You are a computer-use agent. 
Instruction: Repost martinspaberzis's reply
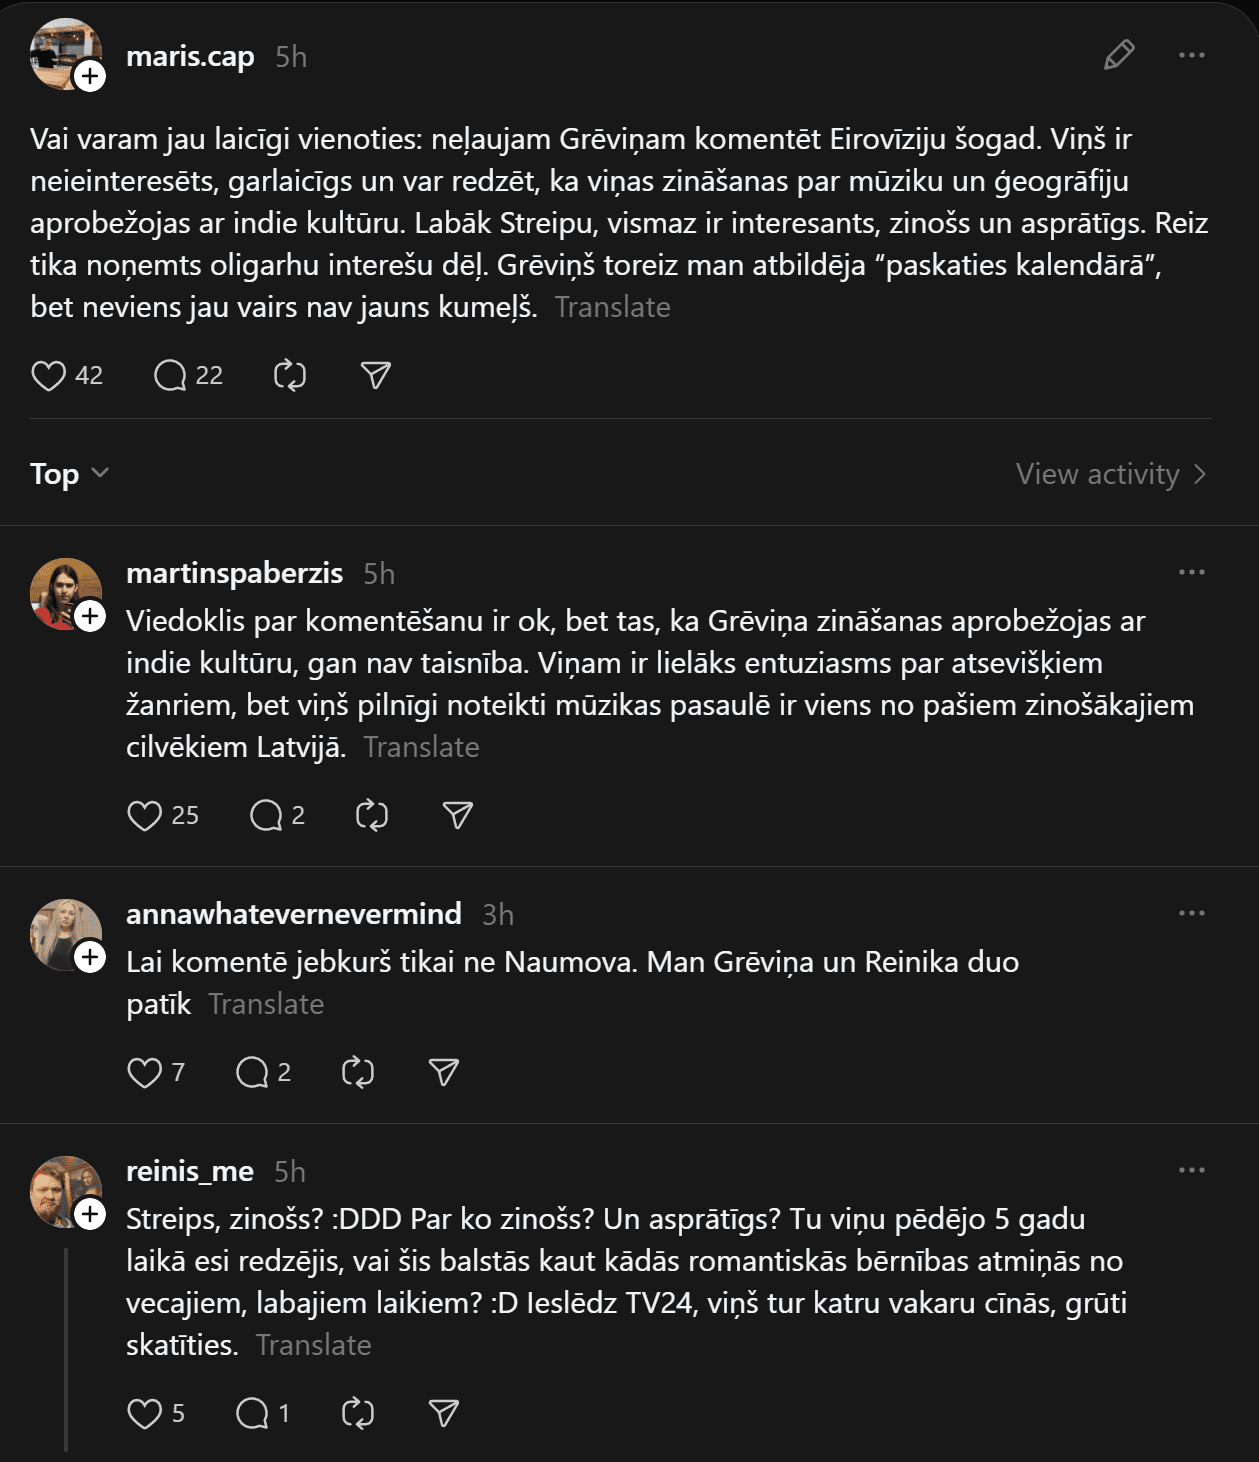(372, 816)
